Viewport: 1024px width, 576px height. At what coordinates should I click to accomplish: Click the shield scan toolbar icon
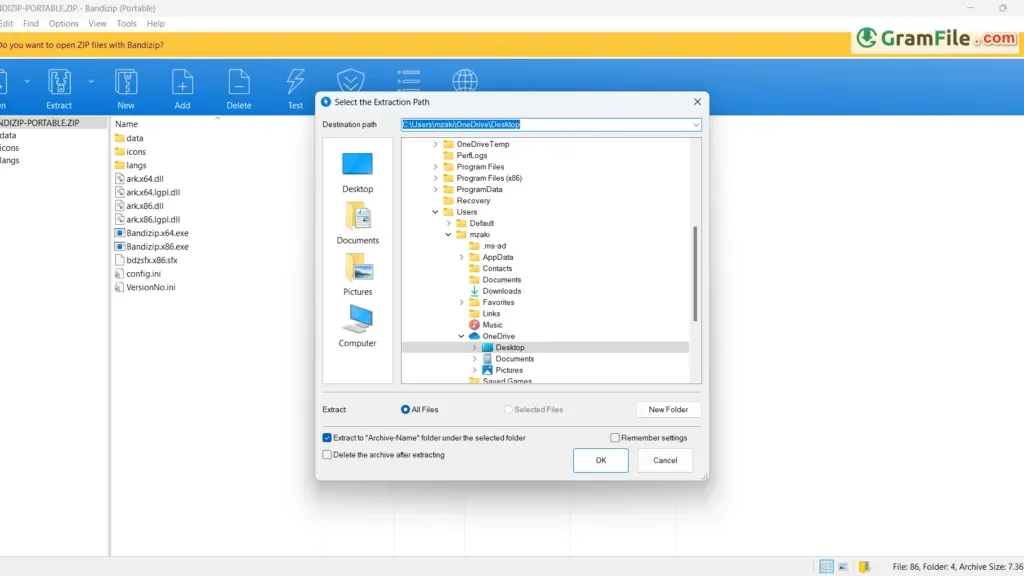coord(351,81)
